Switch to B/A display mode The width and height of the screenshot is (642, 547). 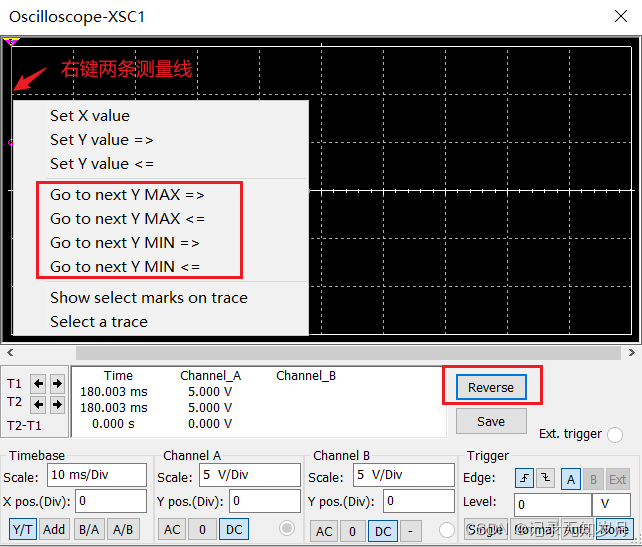click(89, 529)
